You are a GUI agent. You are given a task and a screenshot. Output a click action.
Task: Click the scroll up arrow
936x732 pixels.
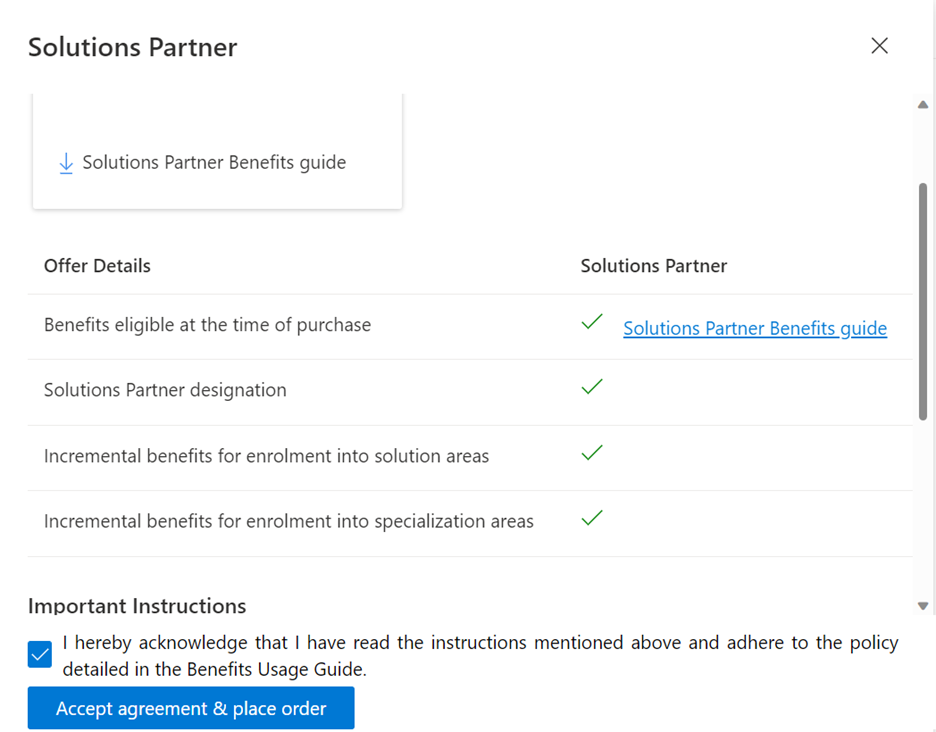[923, 105]
